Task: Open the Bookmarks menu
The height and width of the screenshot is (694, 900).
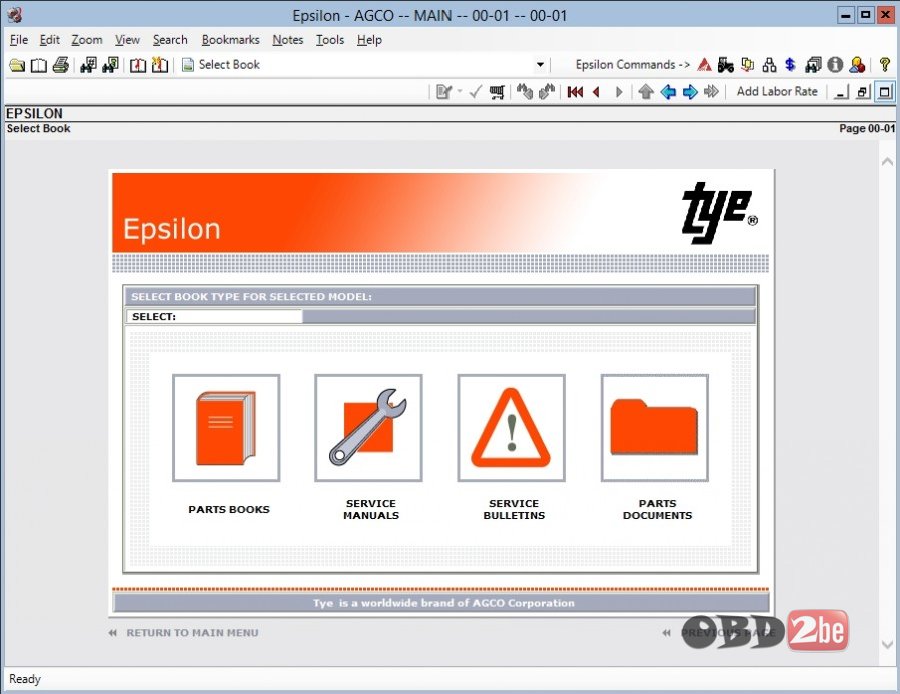Action: pos(230,40)
